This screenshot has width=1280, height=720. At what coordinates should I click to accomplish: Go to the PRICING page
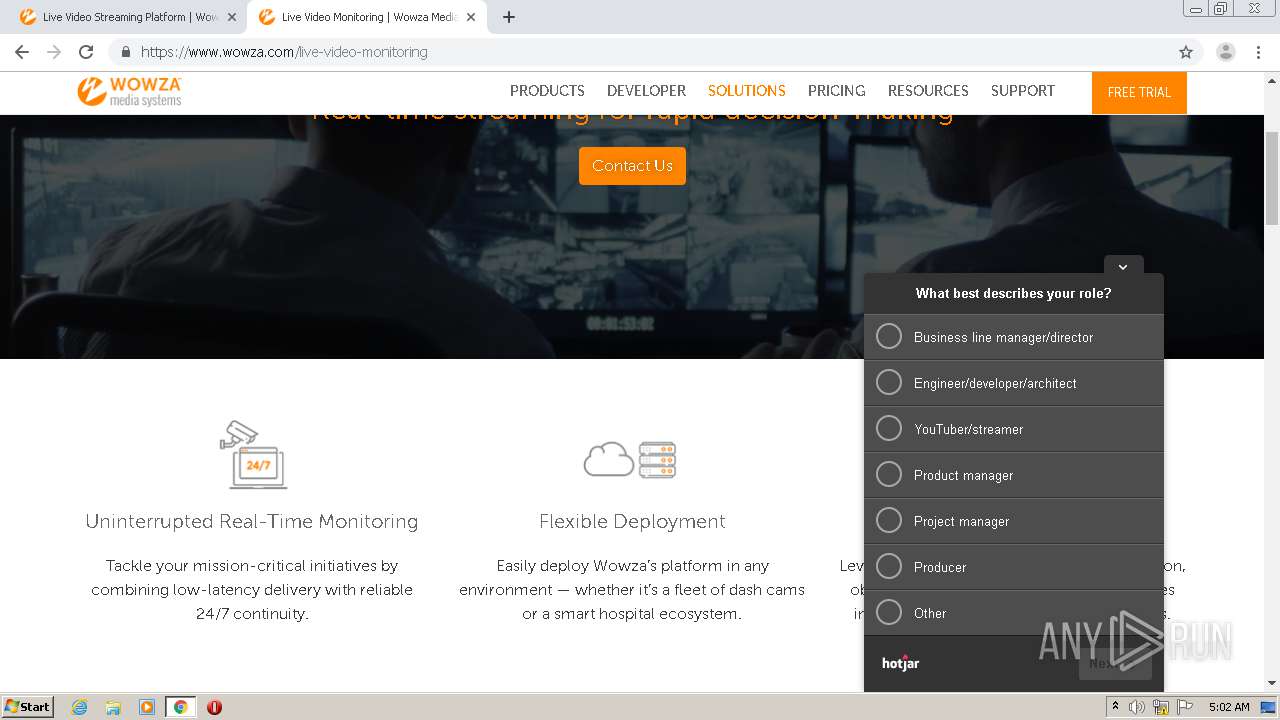pos(836,91)
